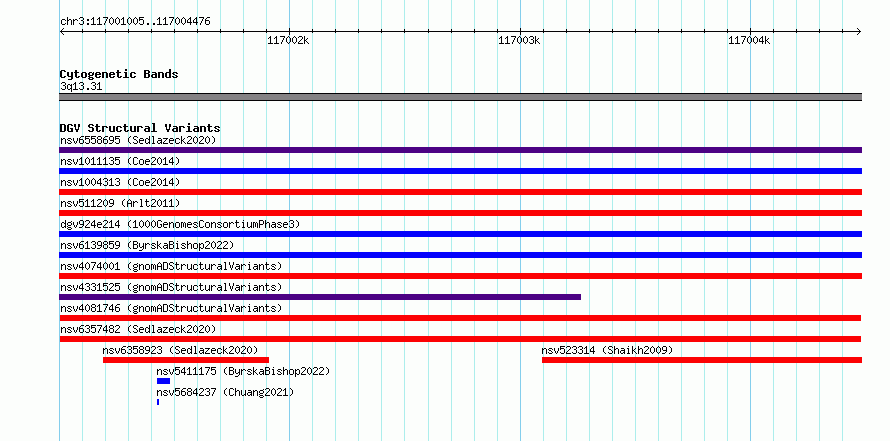
Task: Open nsv523314 (Shaikh2009) label
Action: (607, 350)
